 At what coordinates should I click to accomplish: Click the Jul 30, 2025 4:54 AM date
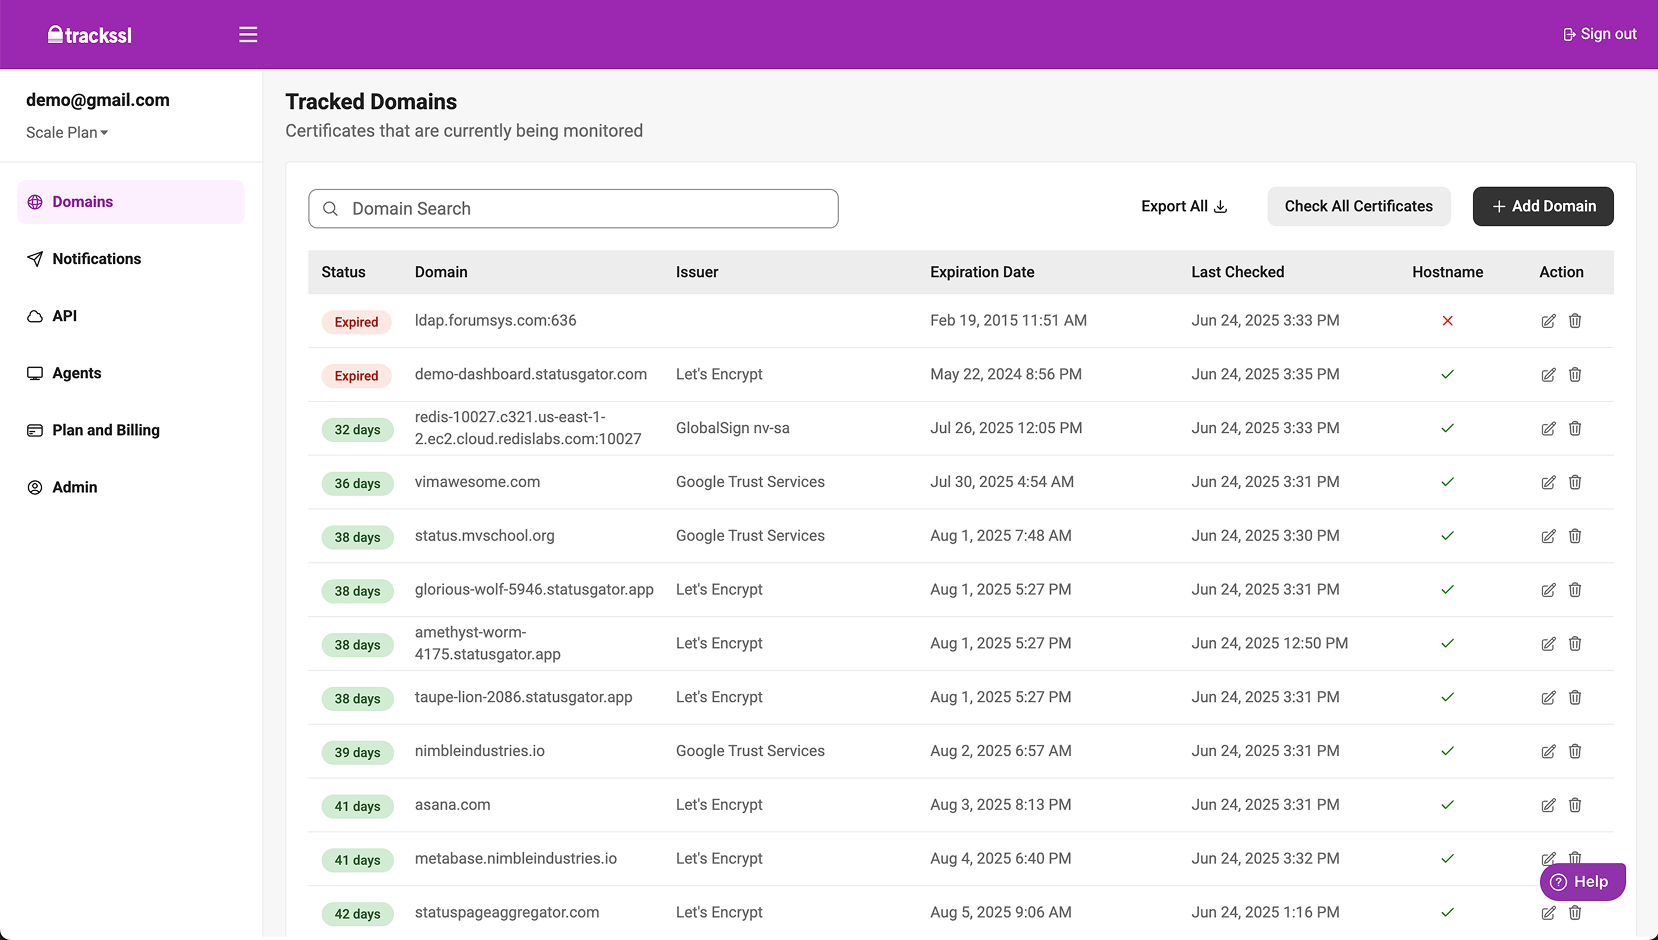tap(1002, 482)
